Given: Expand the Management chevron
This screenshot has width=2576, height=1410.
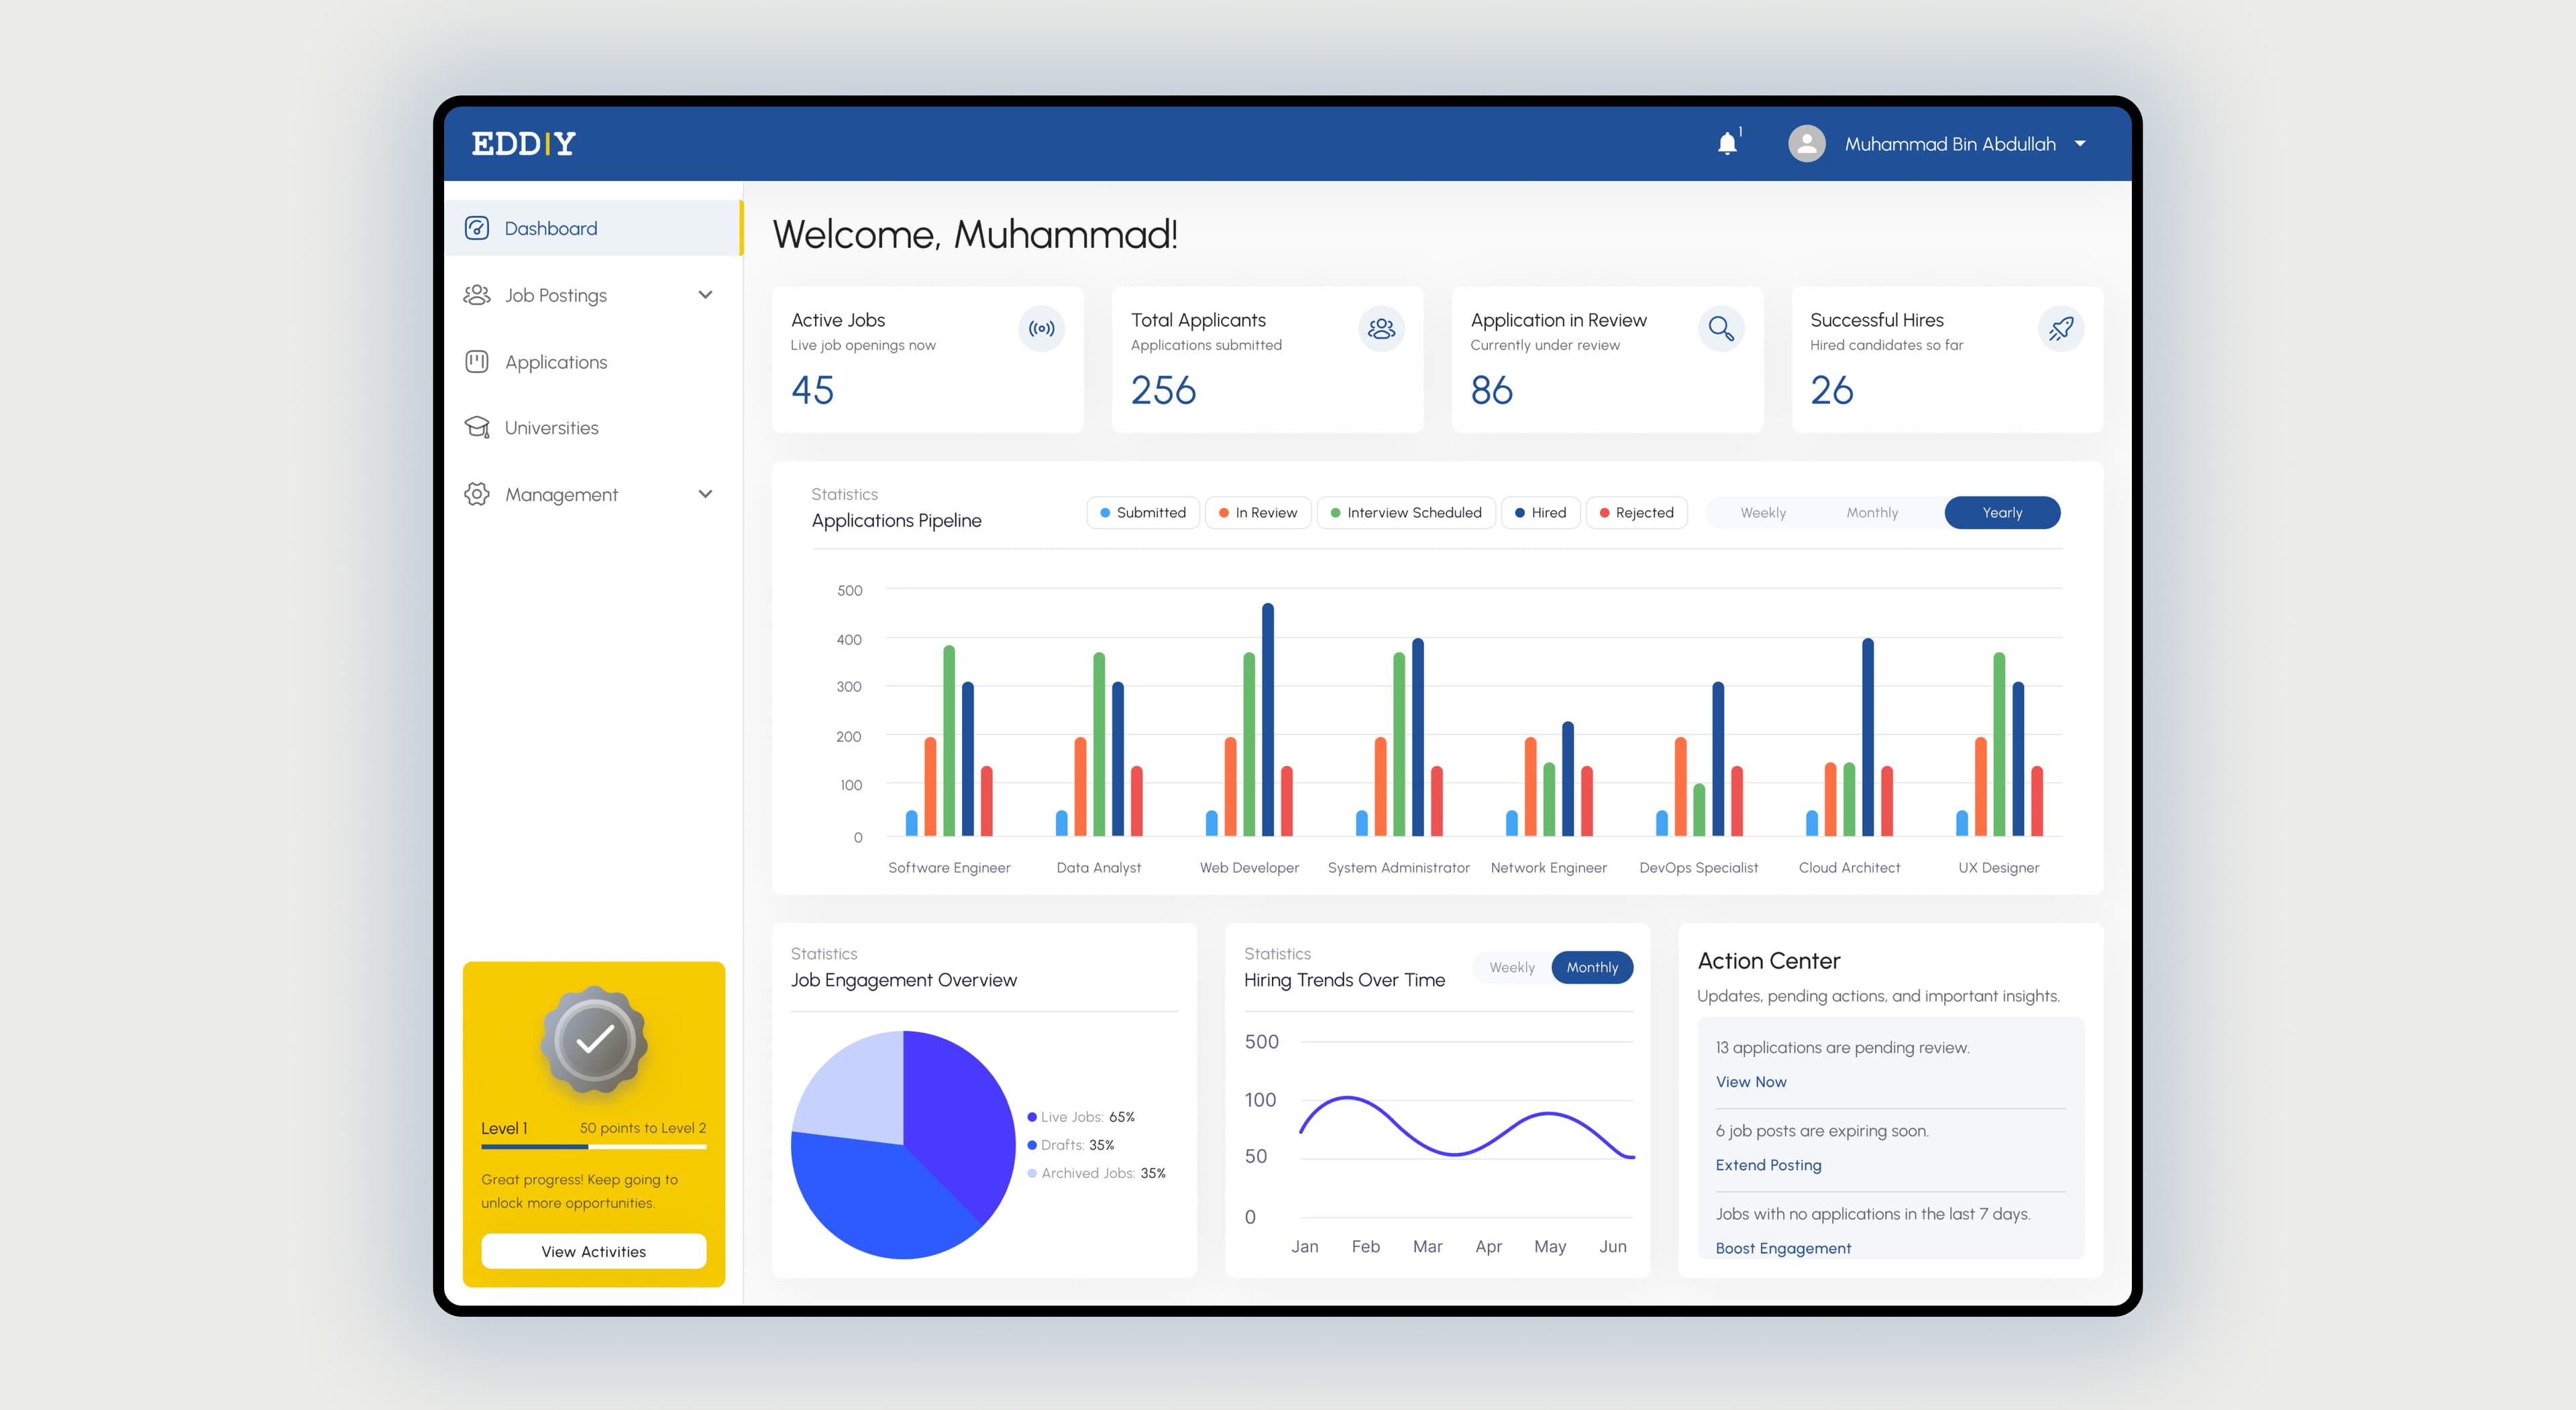Looking at the screenshot, I should 705,494.
